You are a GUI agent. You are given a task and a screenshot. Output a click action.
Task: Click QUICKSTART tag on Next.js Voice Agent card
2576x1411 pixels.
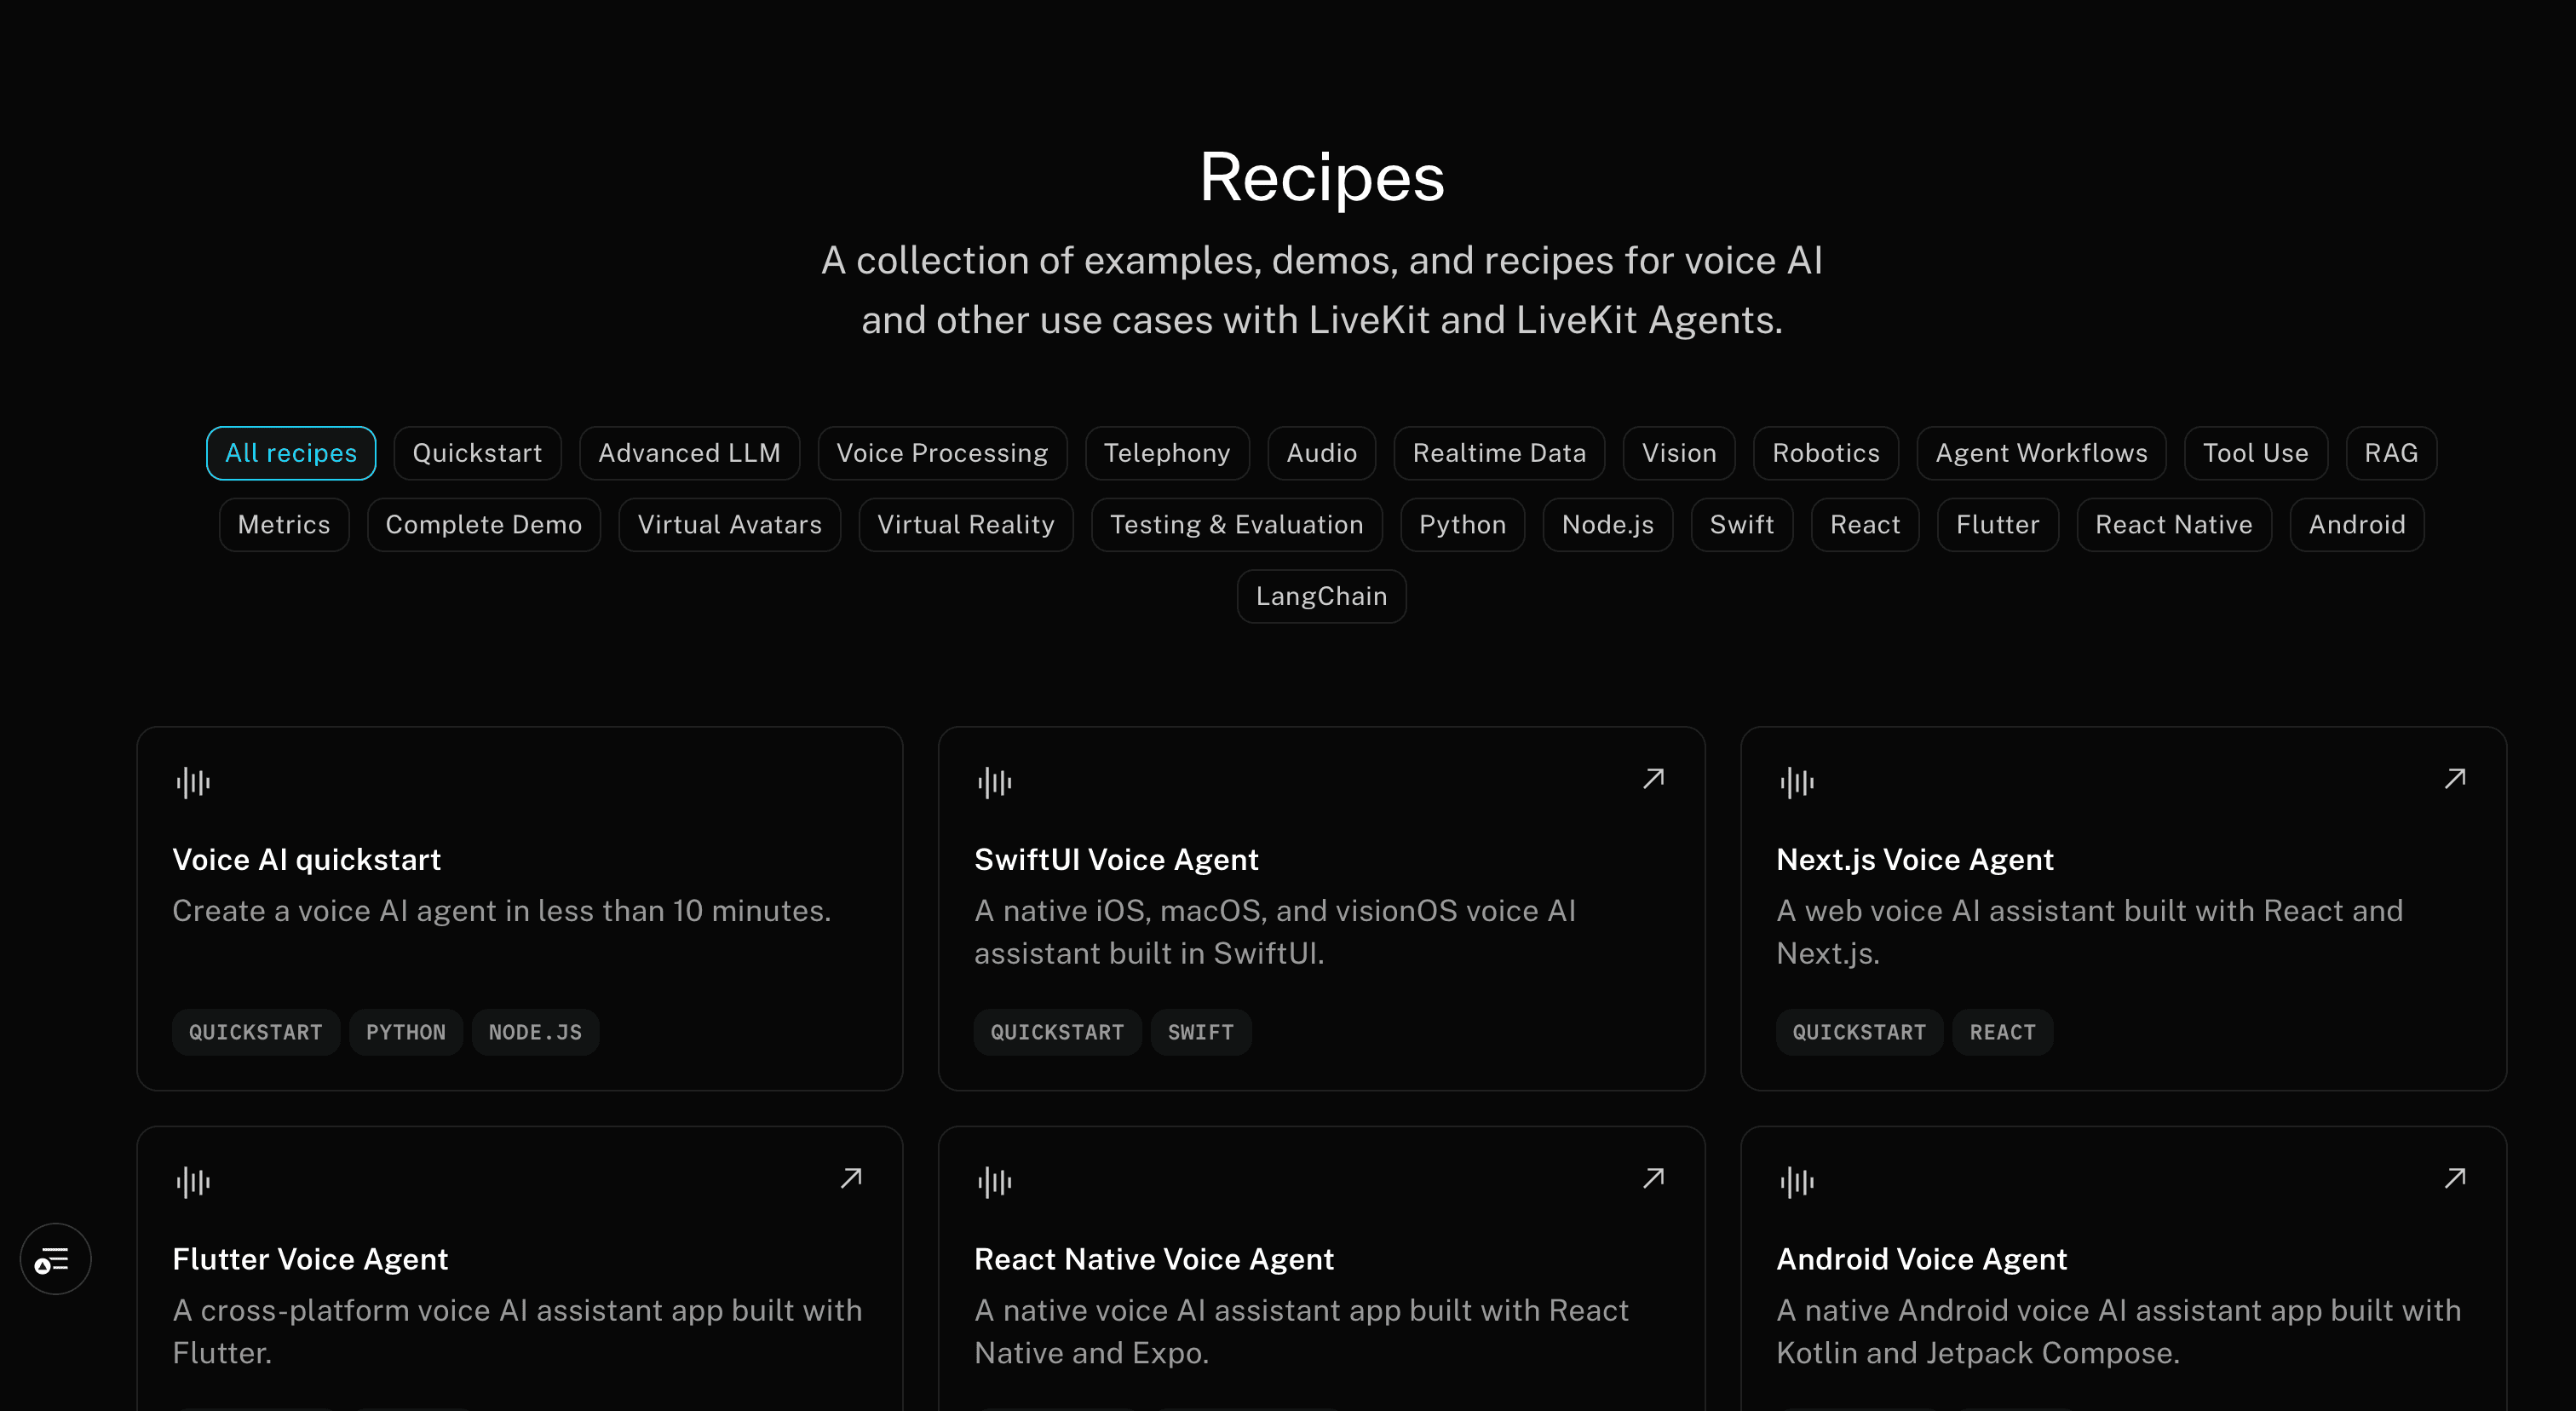pyautogui.click(x=1859, y=1032)
